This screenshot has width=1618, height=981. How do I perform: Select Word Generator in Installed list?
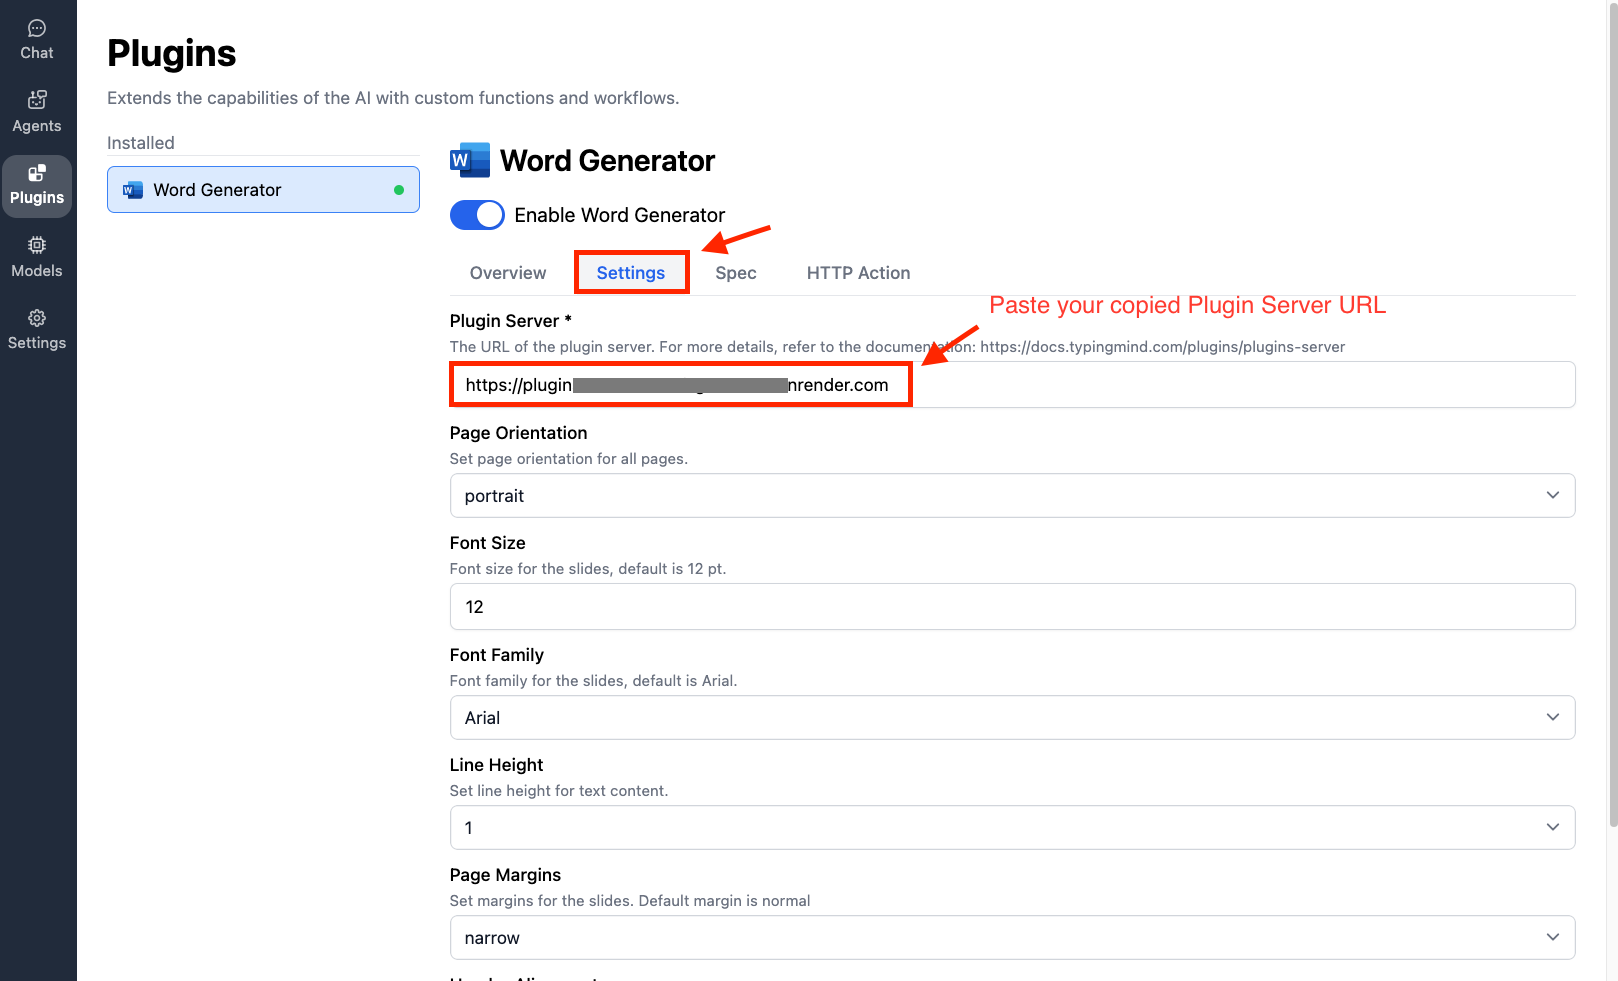pos(263,190)
